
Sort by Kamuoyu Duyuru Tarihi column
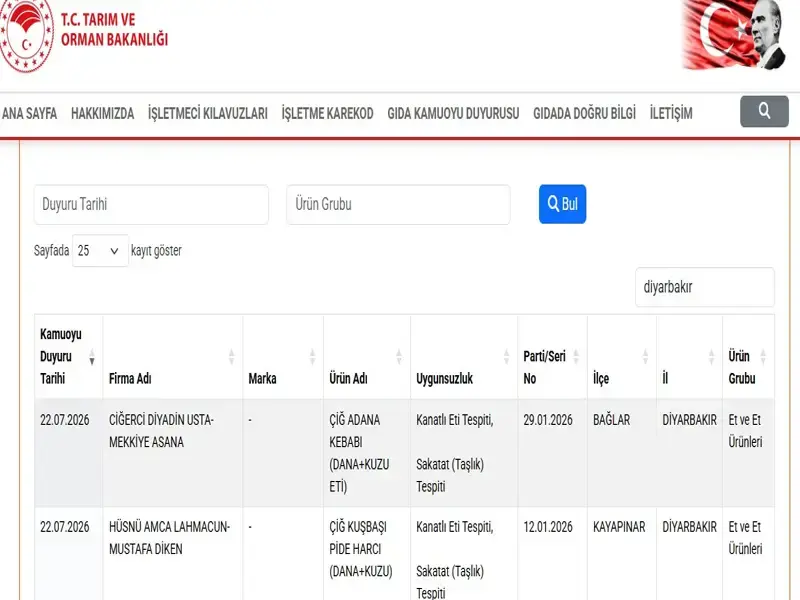(68, 357)
